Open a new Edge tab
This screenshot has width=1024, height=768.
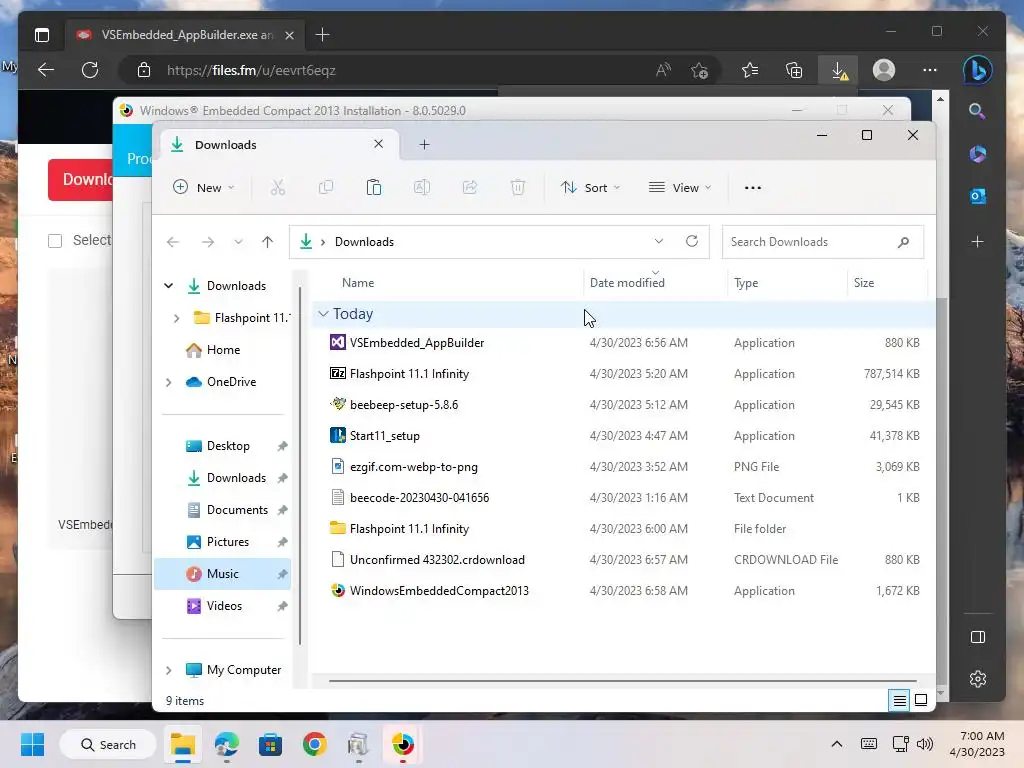[x=323, y=35]
